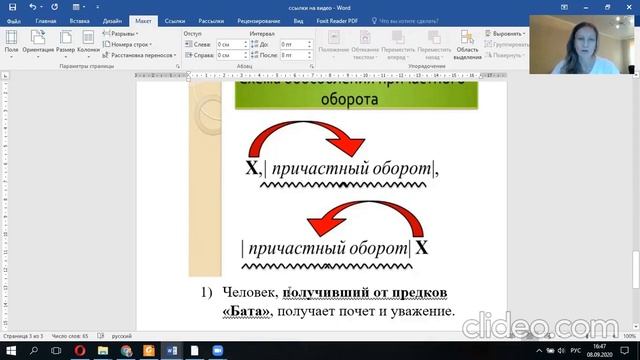640x360 pixels.
Task: Open the Undo history dropdown arrow
Action: click(x=41, y=7)
